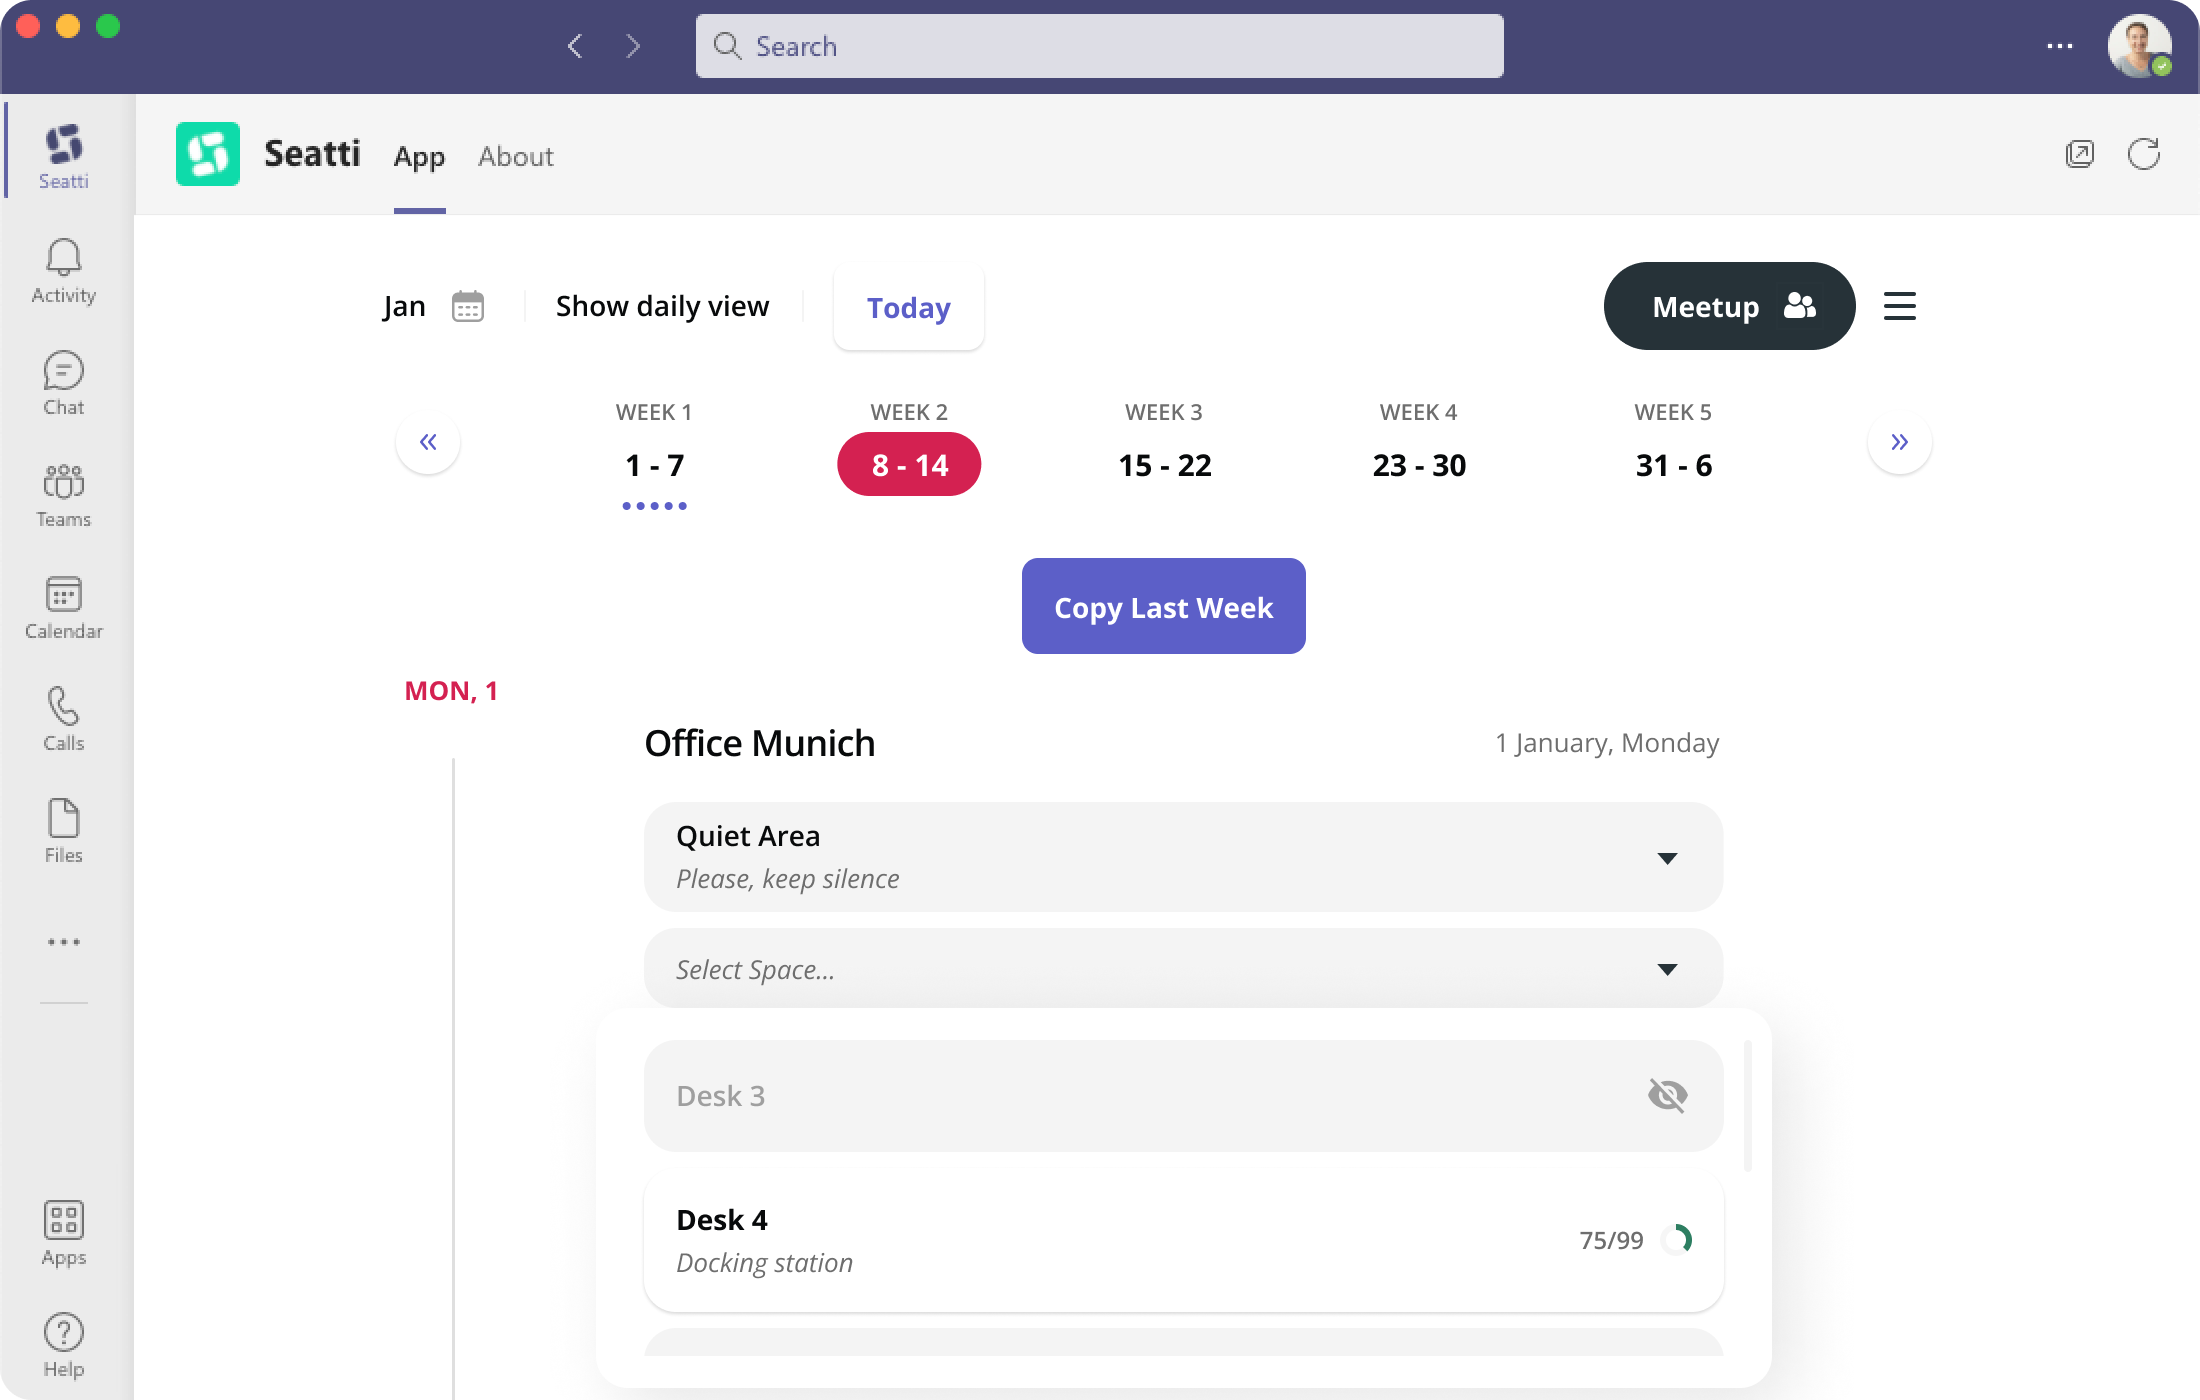Image resolution: width=2200 pixels, height=1400 pixels.
Task: Go to previous weeks with double chevron
Action: [428, 442]
